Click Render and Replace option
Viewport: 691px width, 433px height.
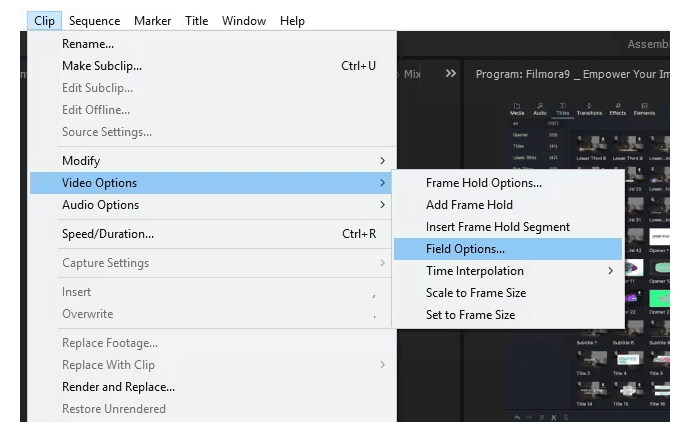pyautogui.click(x=118, y=387)
